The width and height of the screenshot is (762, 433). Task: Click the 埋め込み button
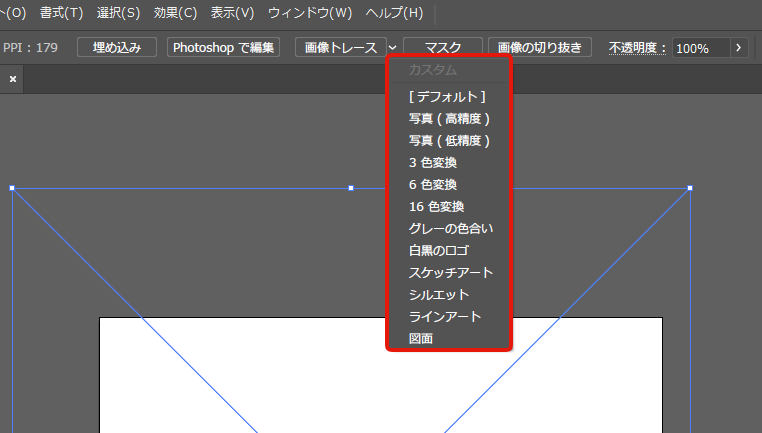pyautogui.click(x=117, y=48)
